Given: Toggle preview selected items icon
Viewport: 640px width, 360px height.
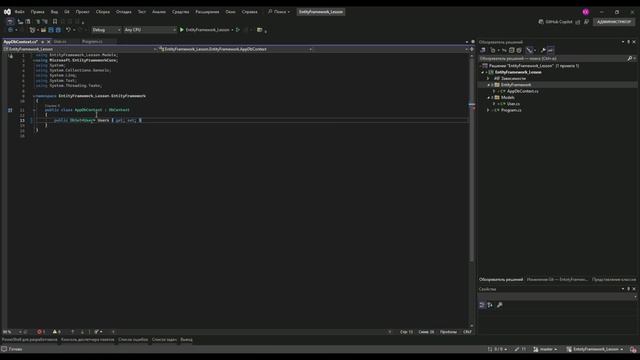Looking at the screenshot, I should [x=551, y=50].
